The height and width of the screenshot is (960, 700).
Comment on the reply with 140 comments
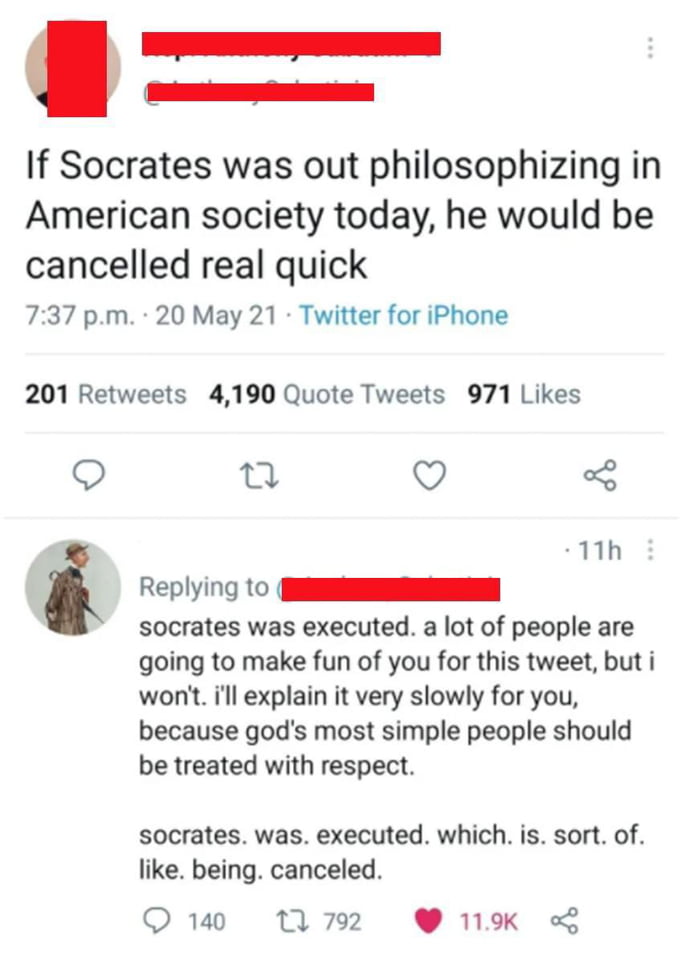pyautogui.click(x=155, y=920)
